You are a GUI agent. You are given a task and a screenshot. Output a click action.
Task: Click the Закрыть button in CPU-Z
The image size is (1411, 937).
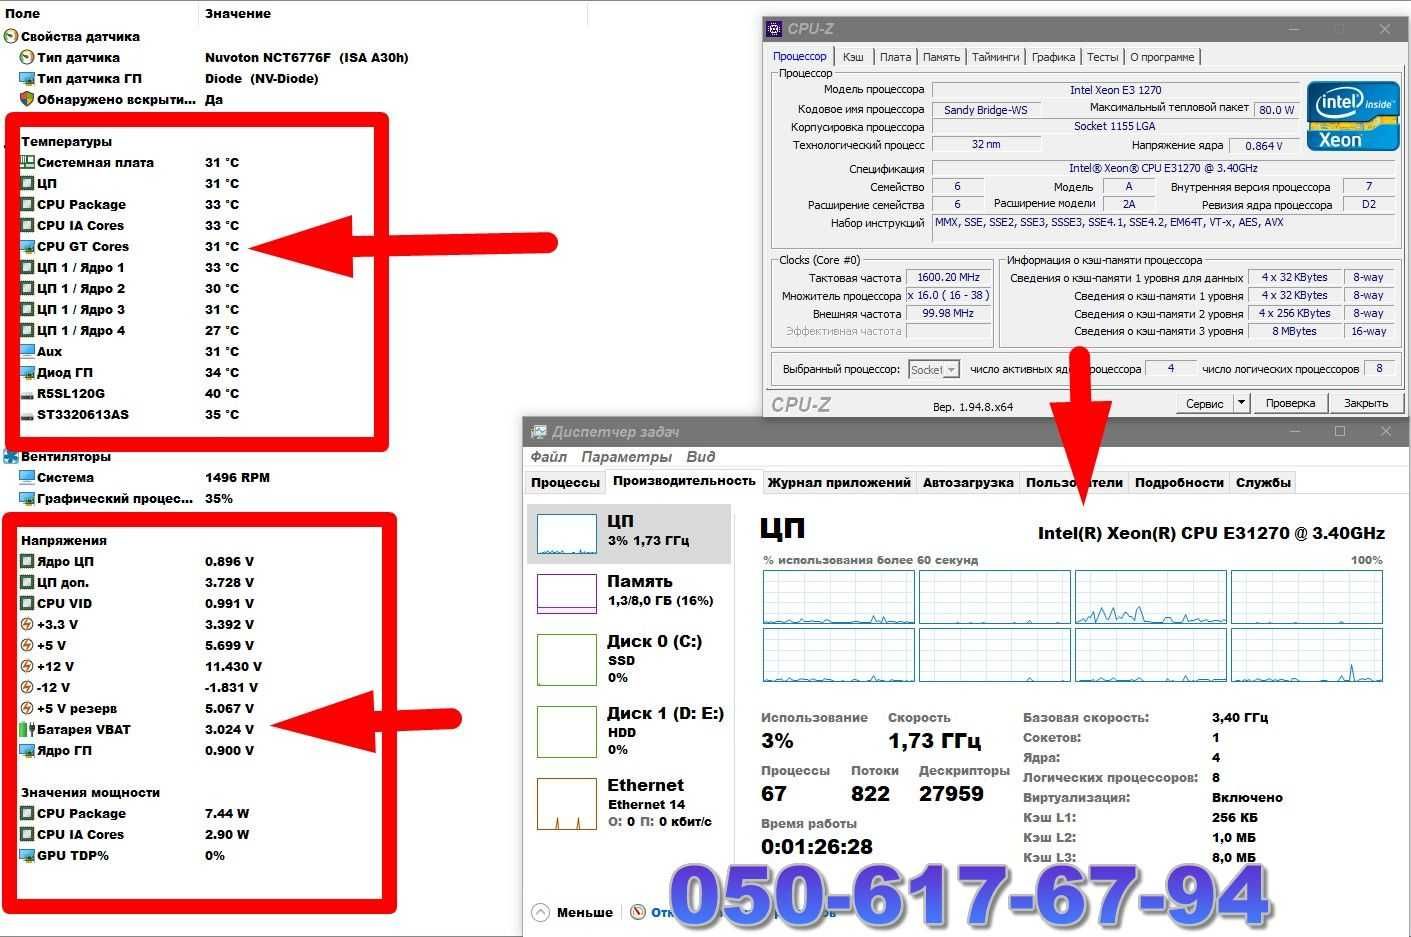1365,403
